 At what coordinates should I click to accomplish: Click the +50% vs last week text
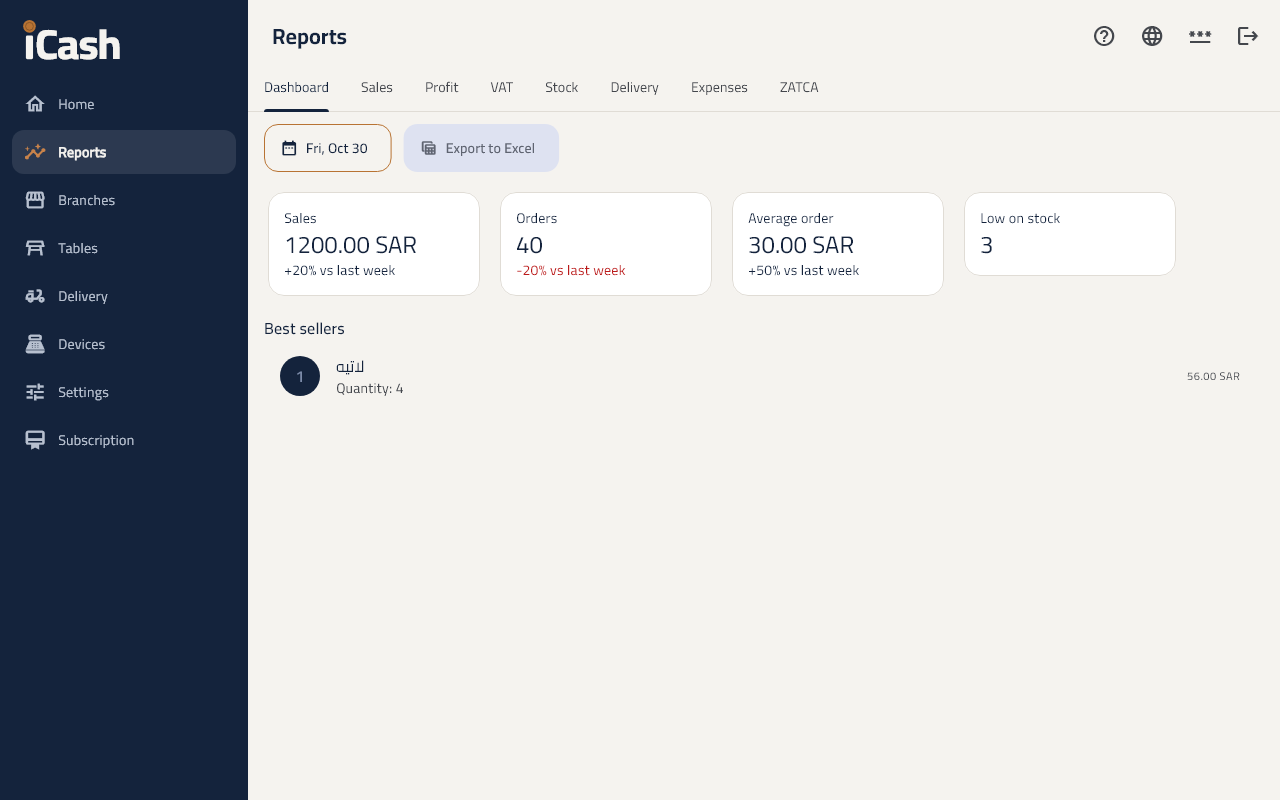click(803, 270)
